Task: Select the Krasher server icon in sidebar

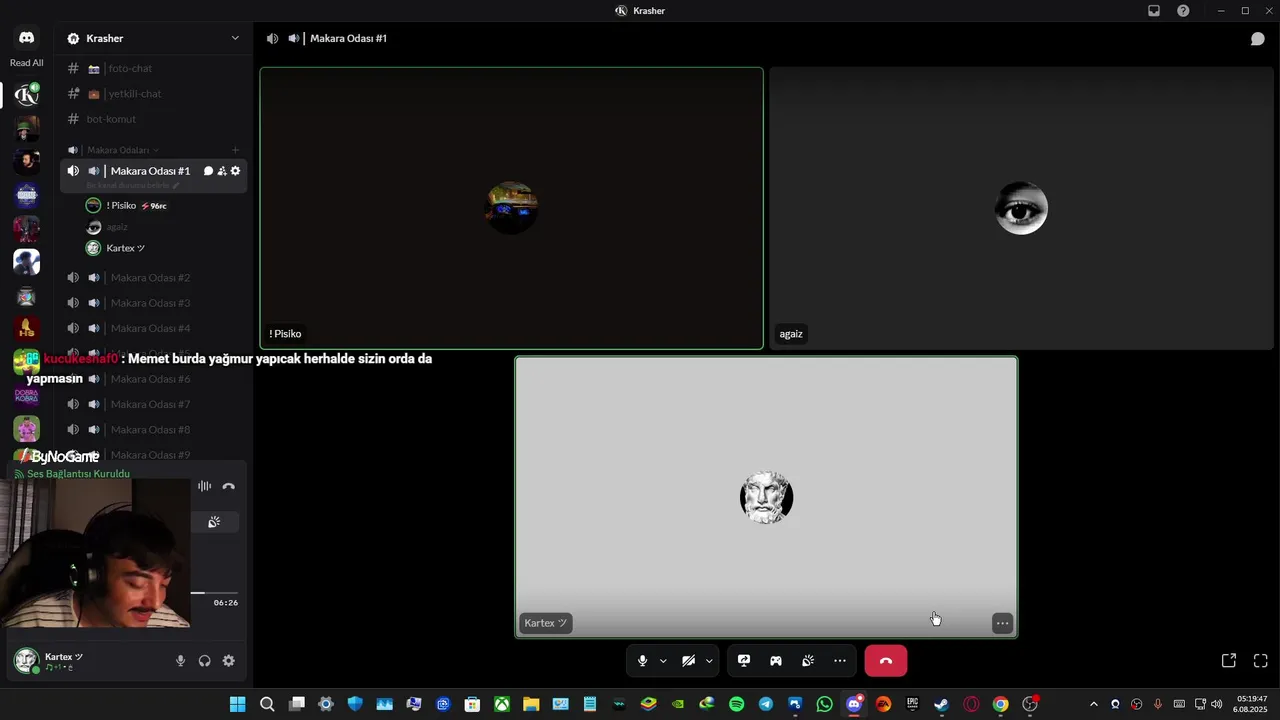Action: [27, 95]
